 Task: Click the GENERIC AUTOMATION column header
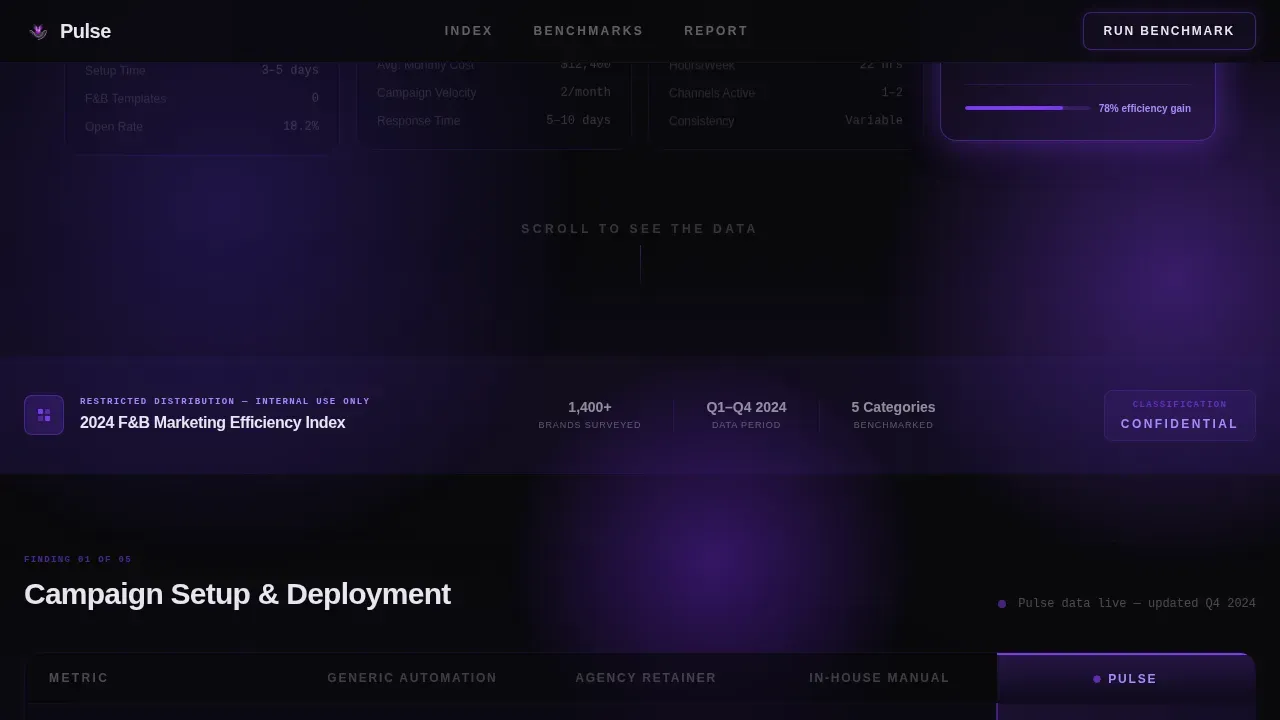click(412, 678)
